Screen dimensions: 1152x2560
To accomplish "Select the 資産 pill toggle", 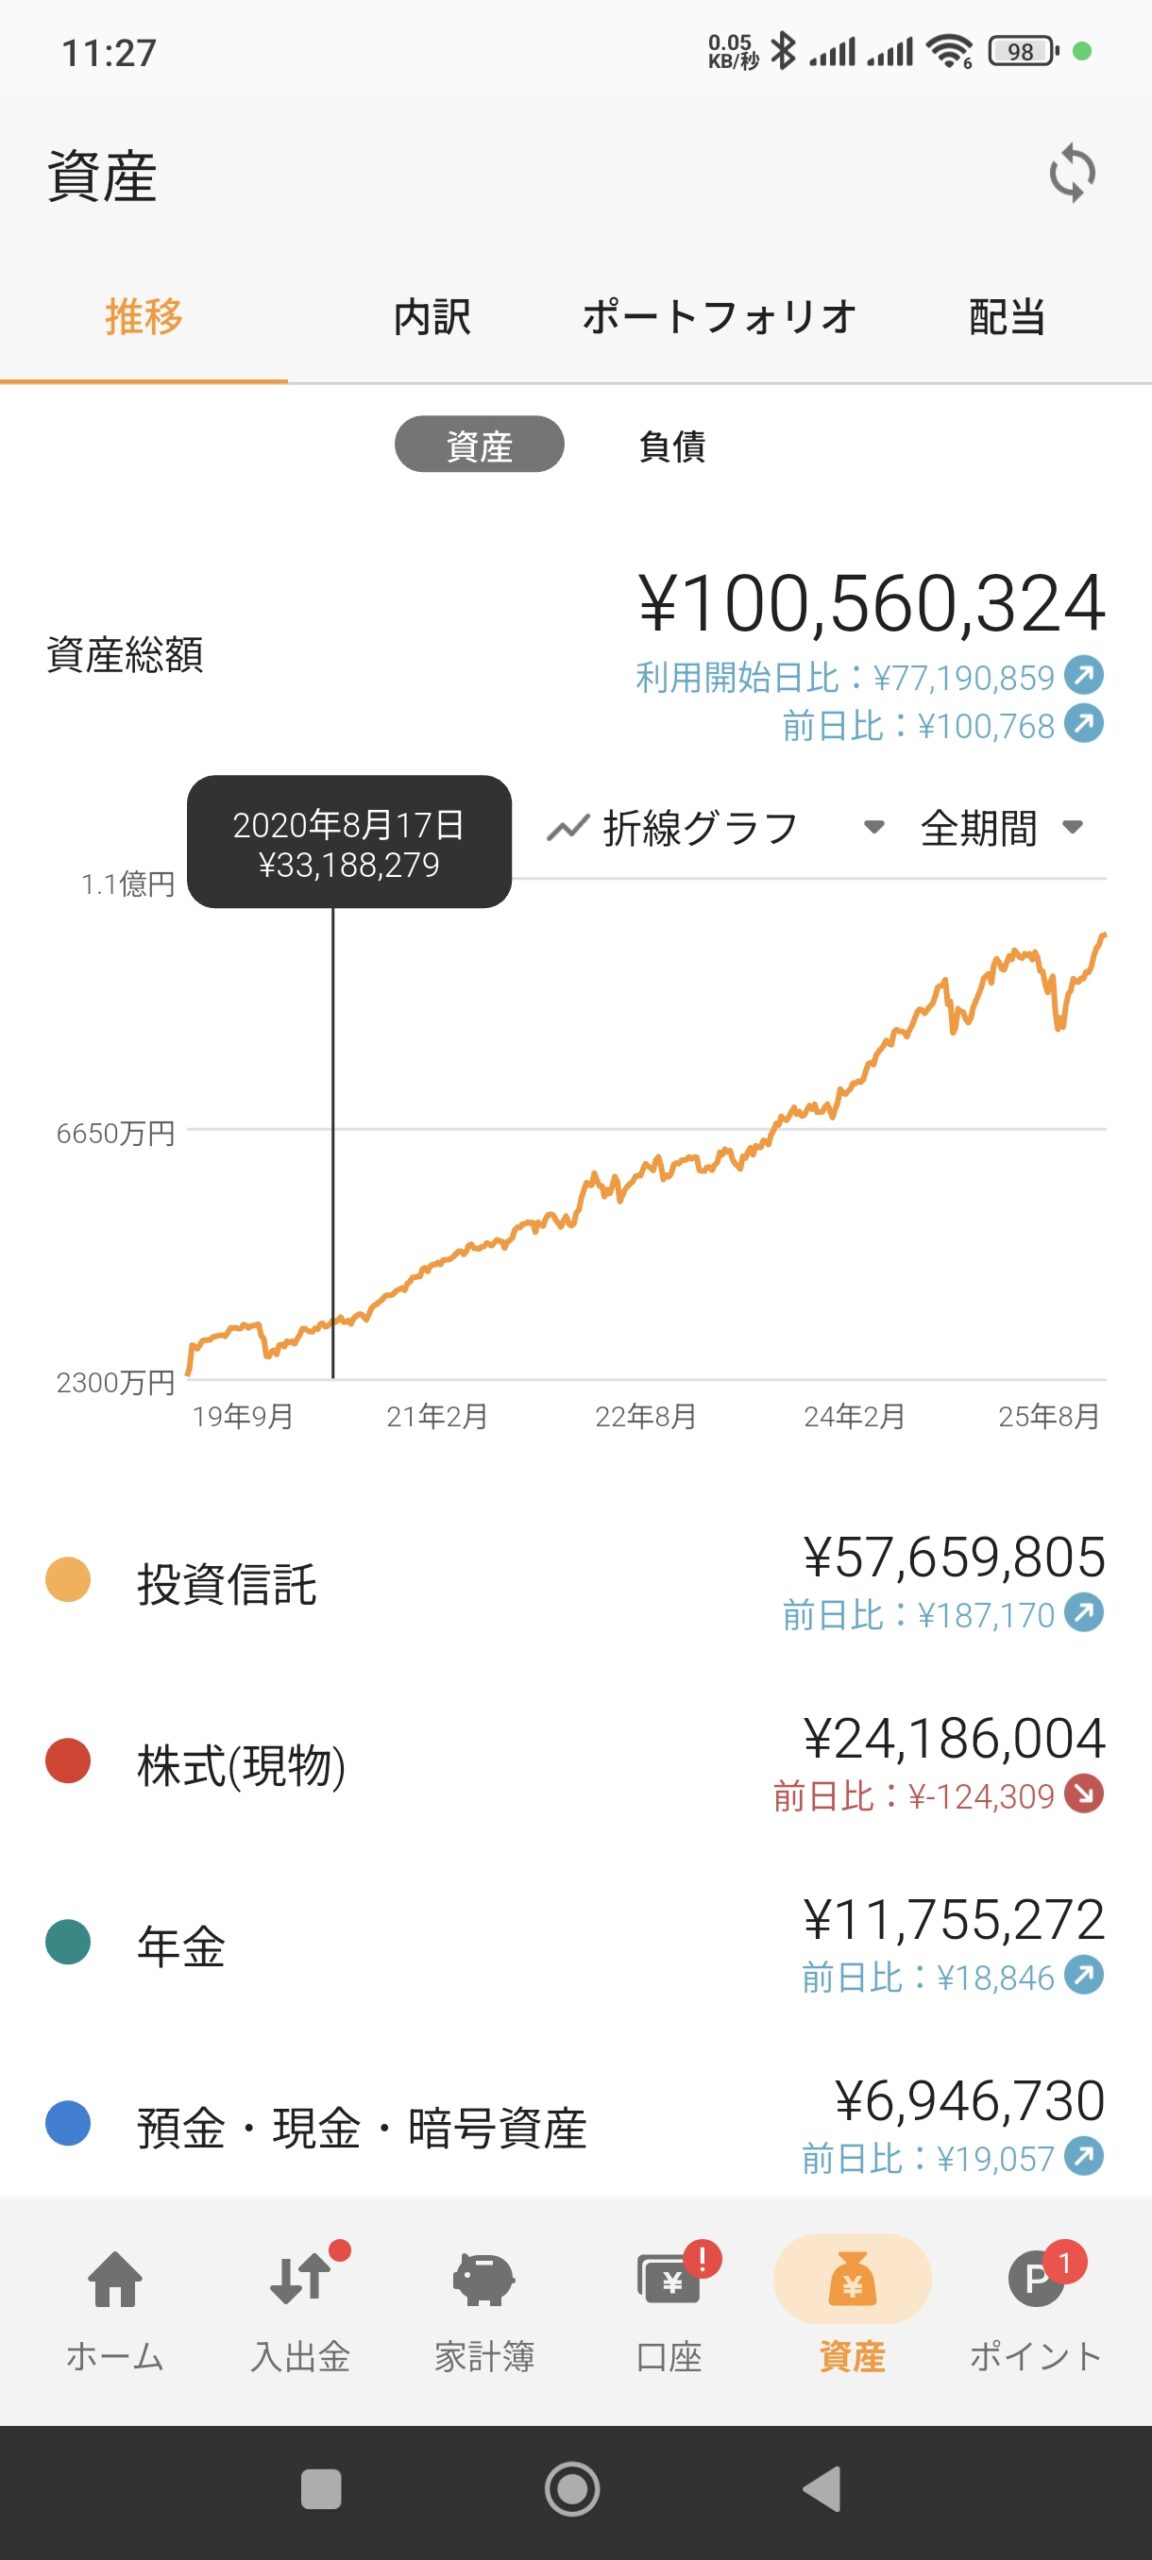I will [x=480, y=444].
